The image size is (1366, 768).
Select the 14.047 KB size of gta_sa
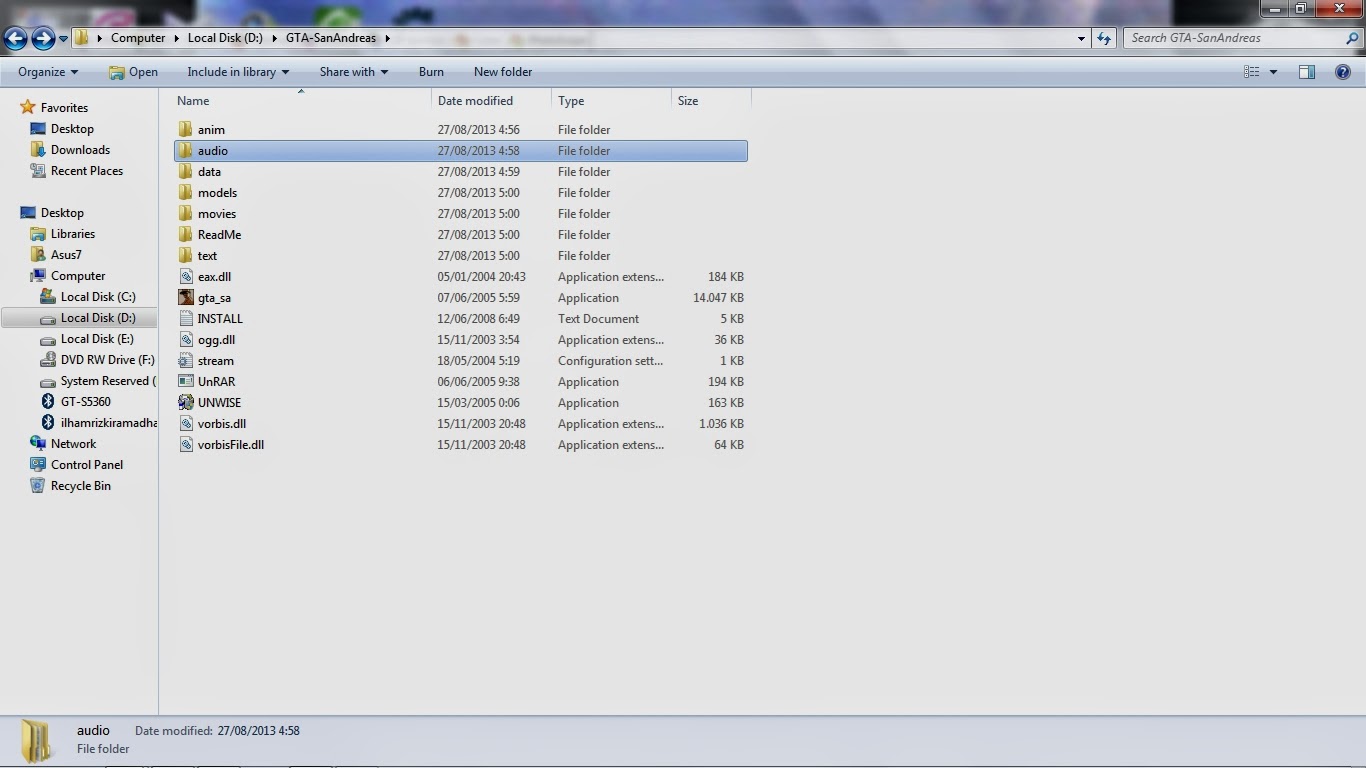(x=718, y=298)
